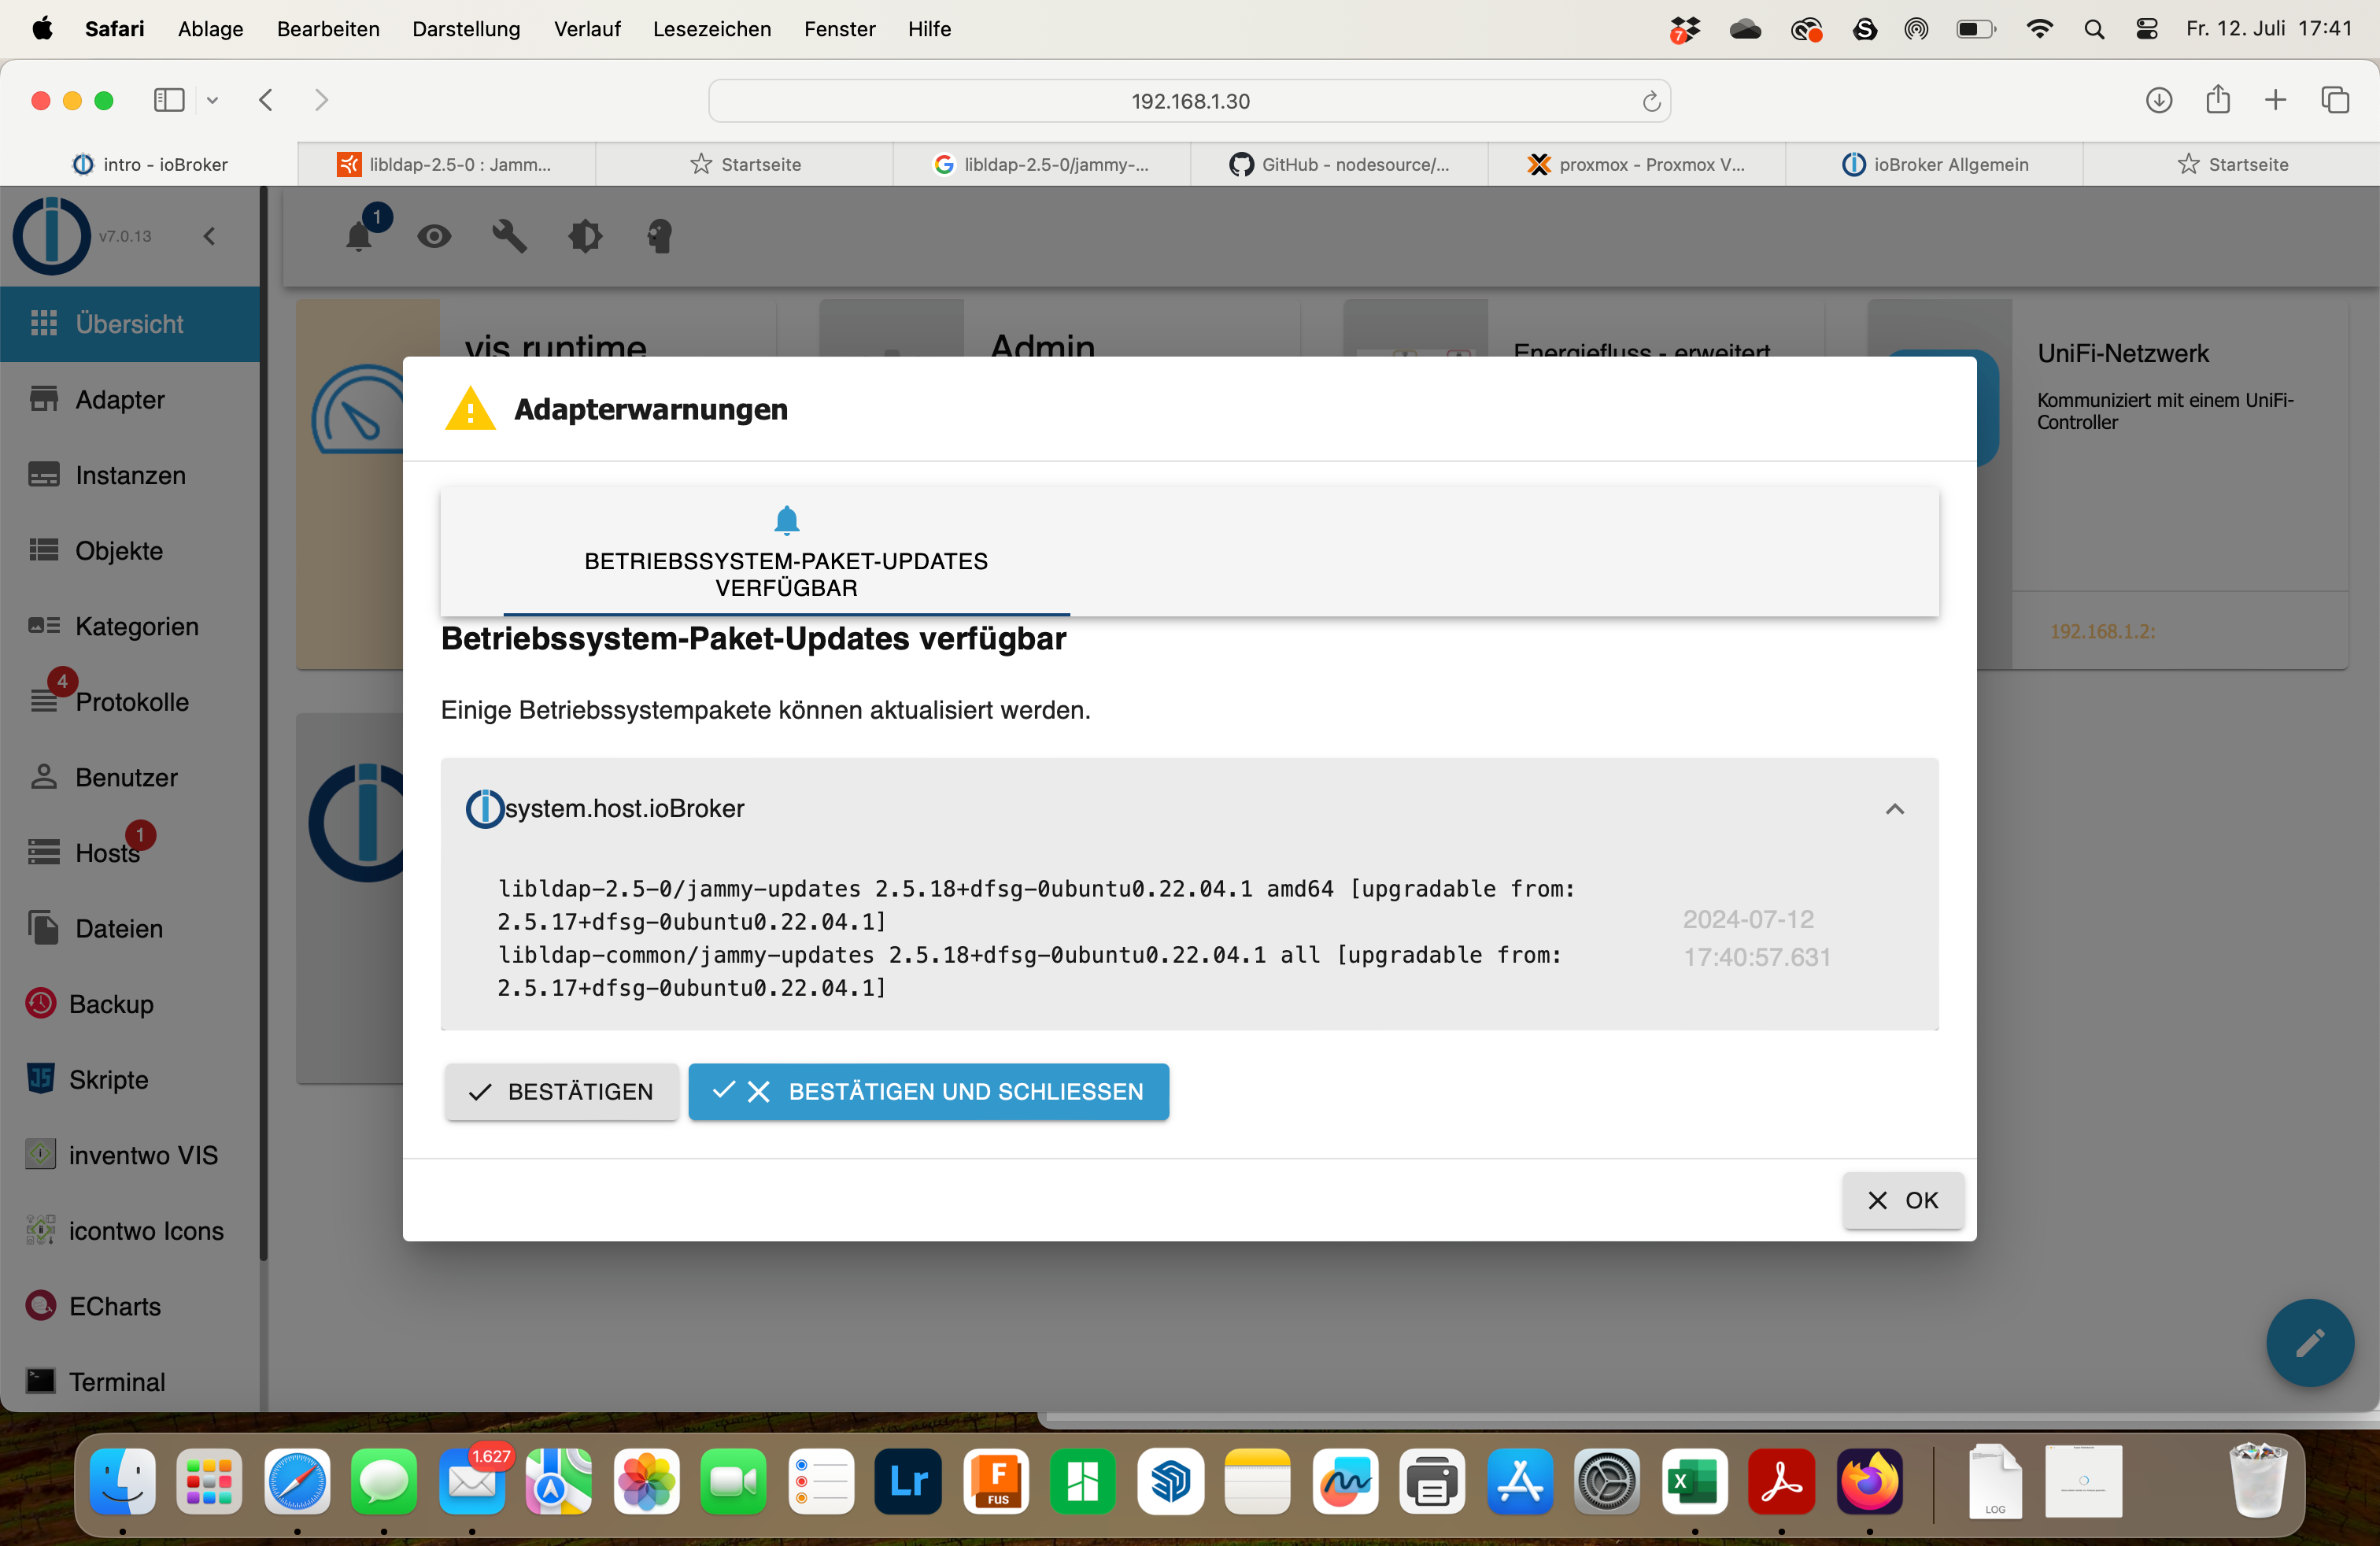Collapse the ioBroker sidebar with left chevron
Image resolution: width=2380 pixels, height=1546 pixels.
pos(209,236)
